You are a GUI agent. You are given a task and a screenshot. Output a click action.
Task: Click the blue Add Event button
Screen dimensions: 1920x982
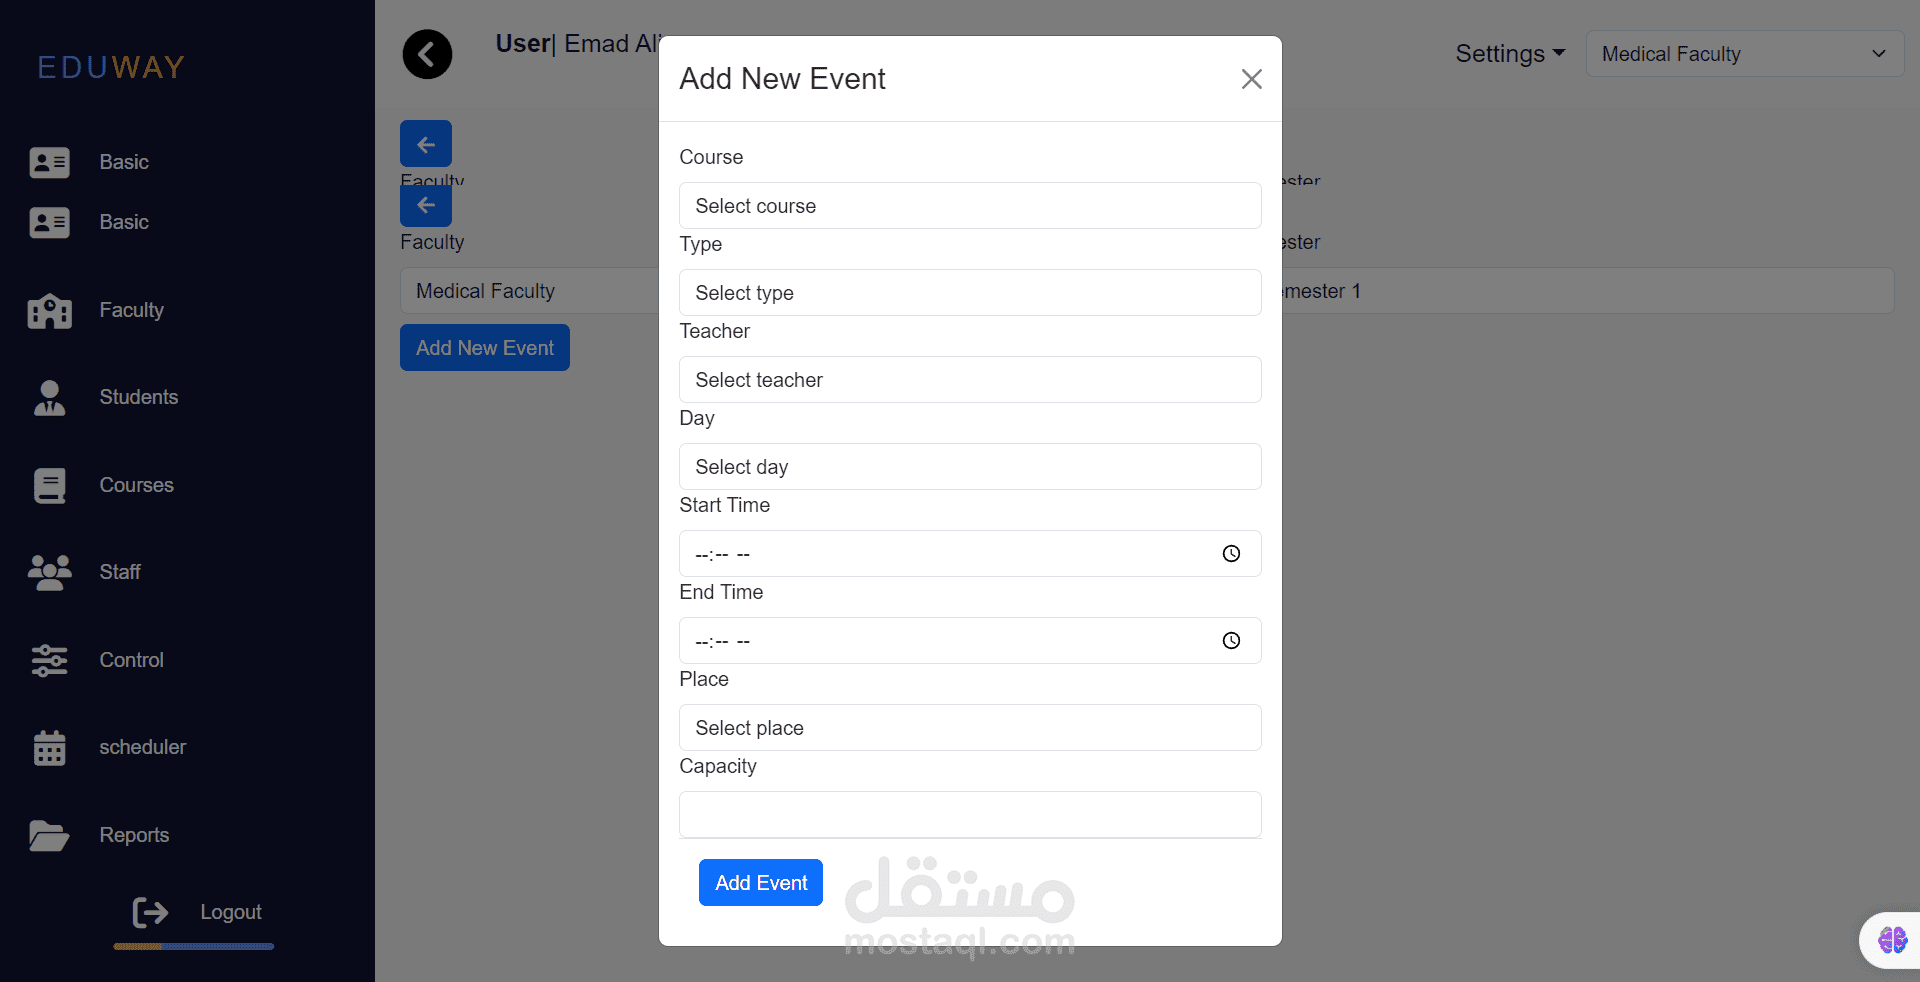761,883
